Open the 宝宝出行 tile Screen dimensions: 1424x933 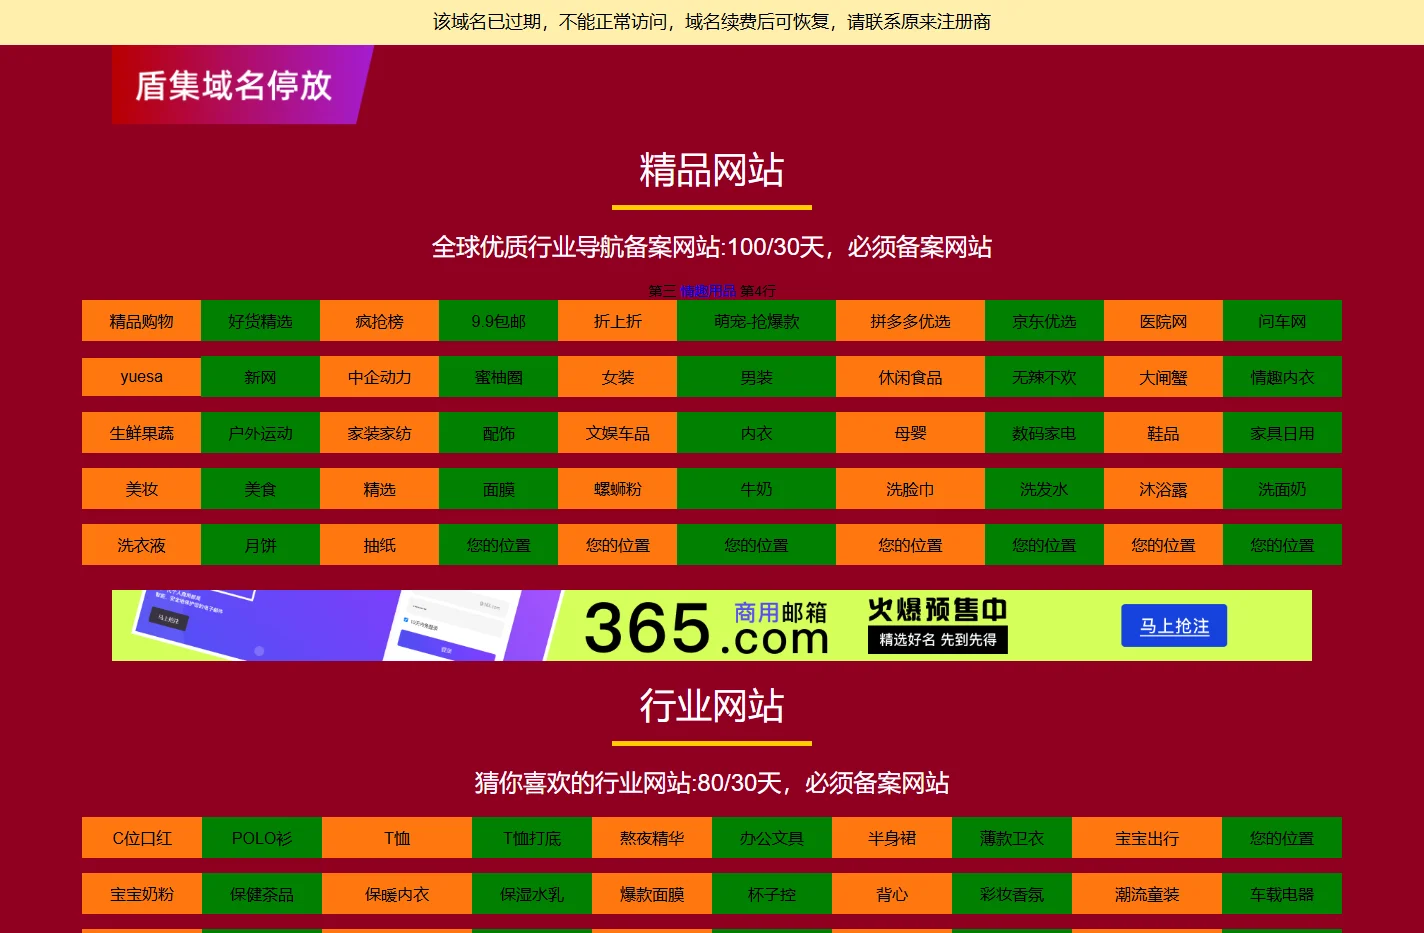(x=1147, y=838)
